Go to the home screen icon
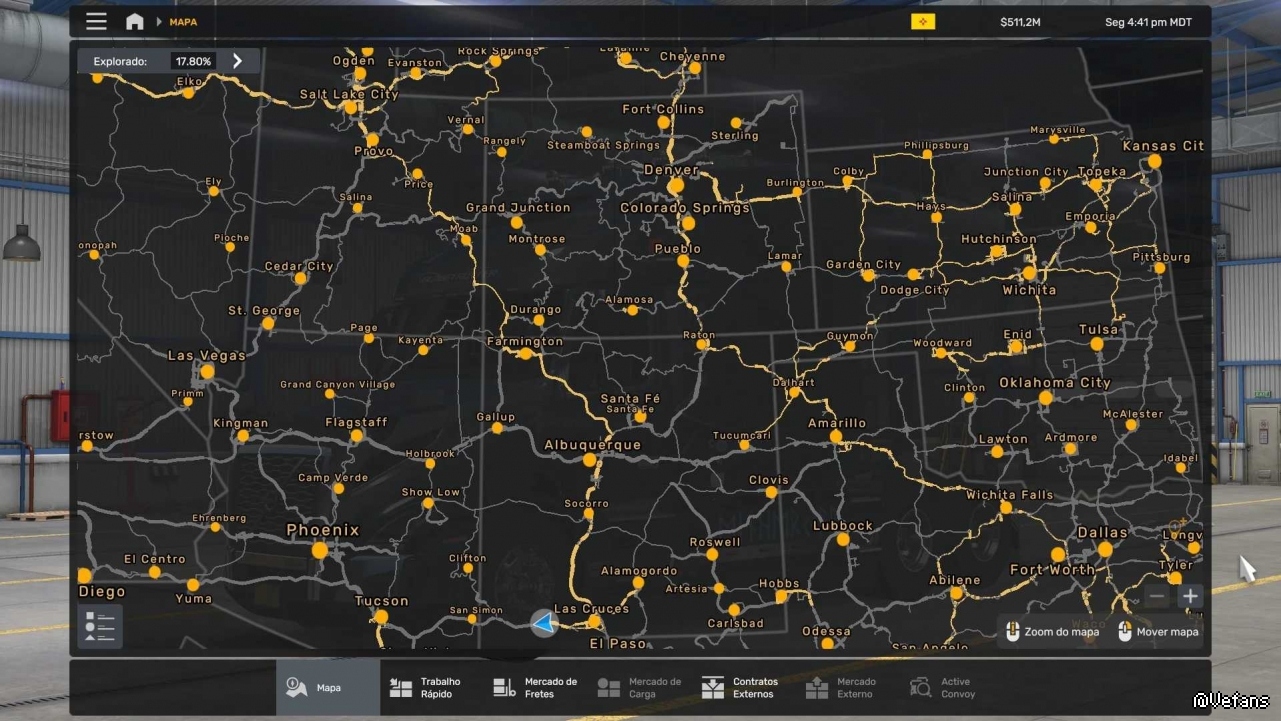 point(134,21)
